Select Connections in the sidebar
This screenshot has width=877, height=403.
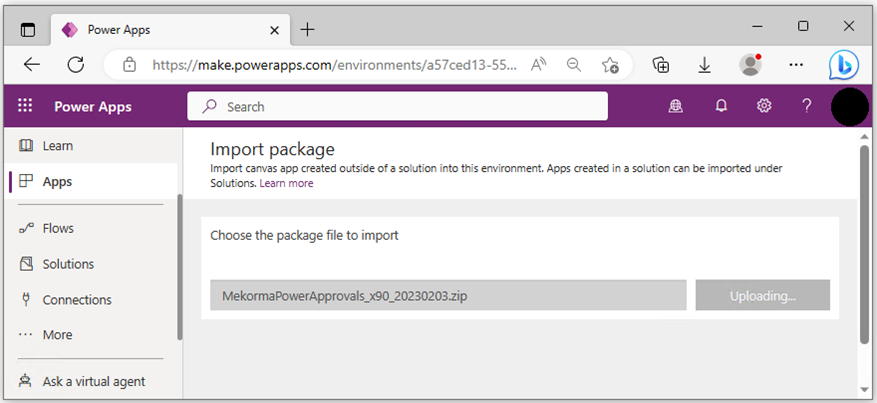[76, 300]
